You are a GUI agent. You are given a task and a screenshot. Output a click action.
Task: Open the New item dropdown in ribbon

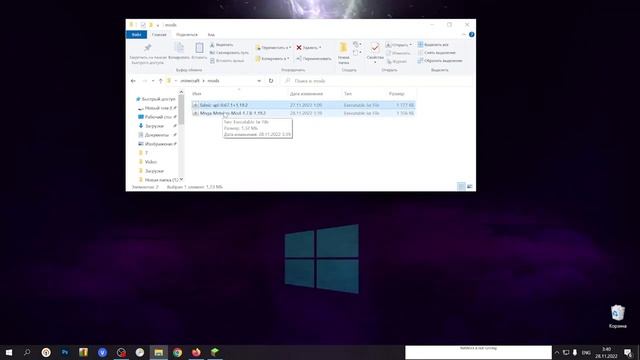coord(357,44)
